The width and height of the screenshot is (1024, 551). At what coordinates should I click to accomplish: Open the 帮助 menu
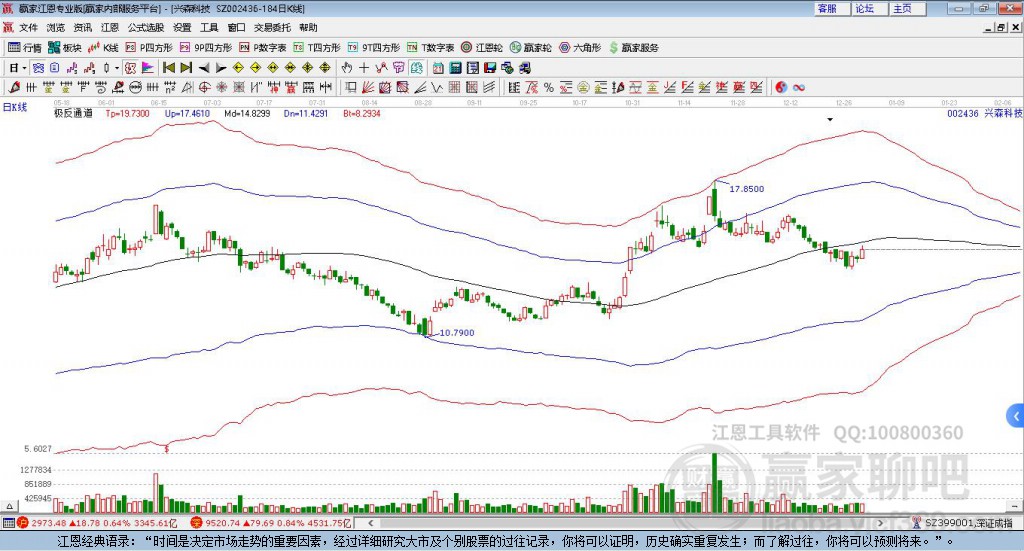[308, 27]
